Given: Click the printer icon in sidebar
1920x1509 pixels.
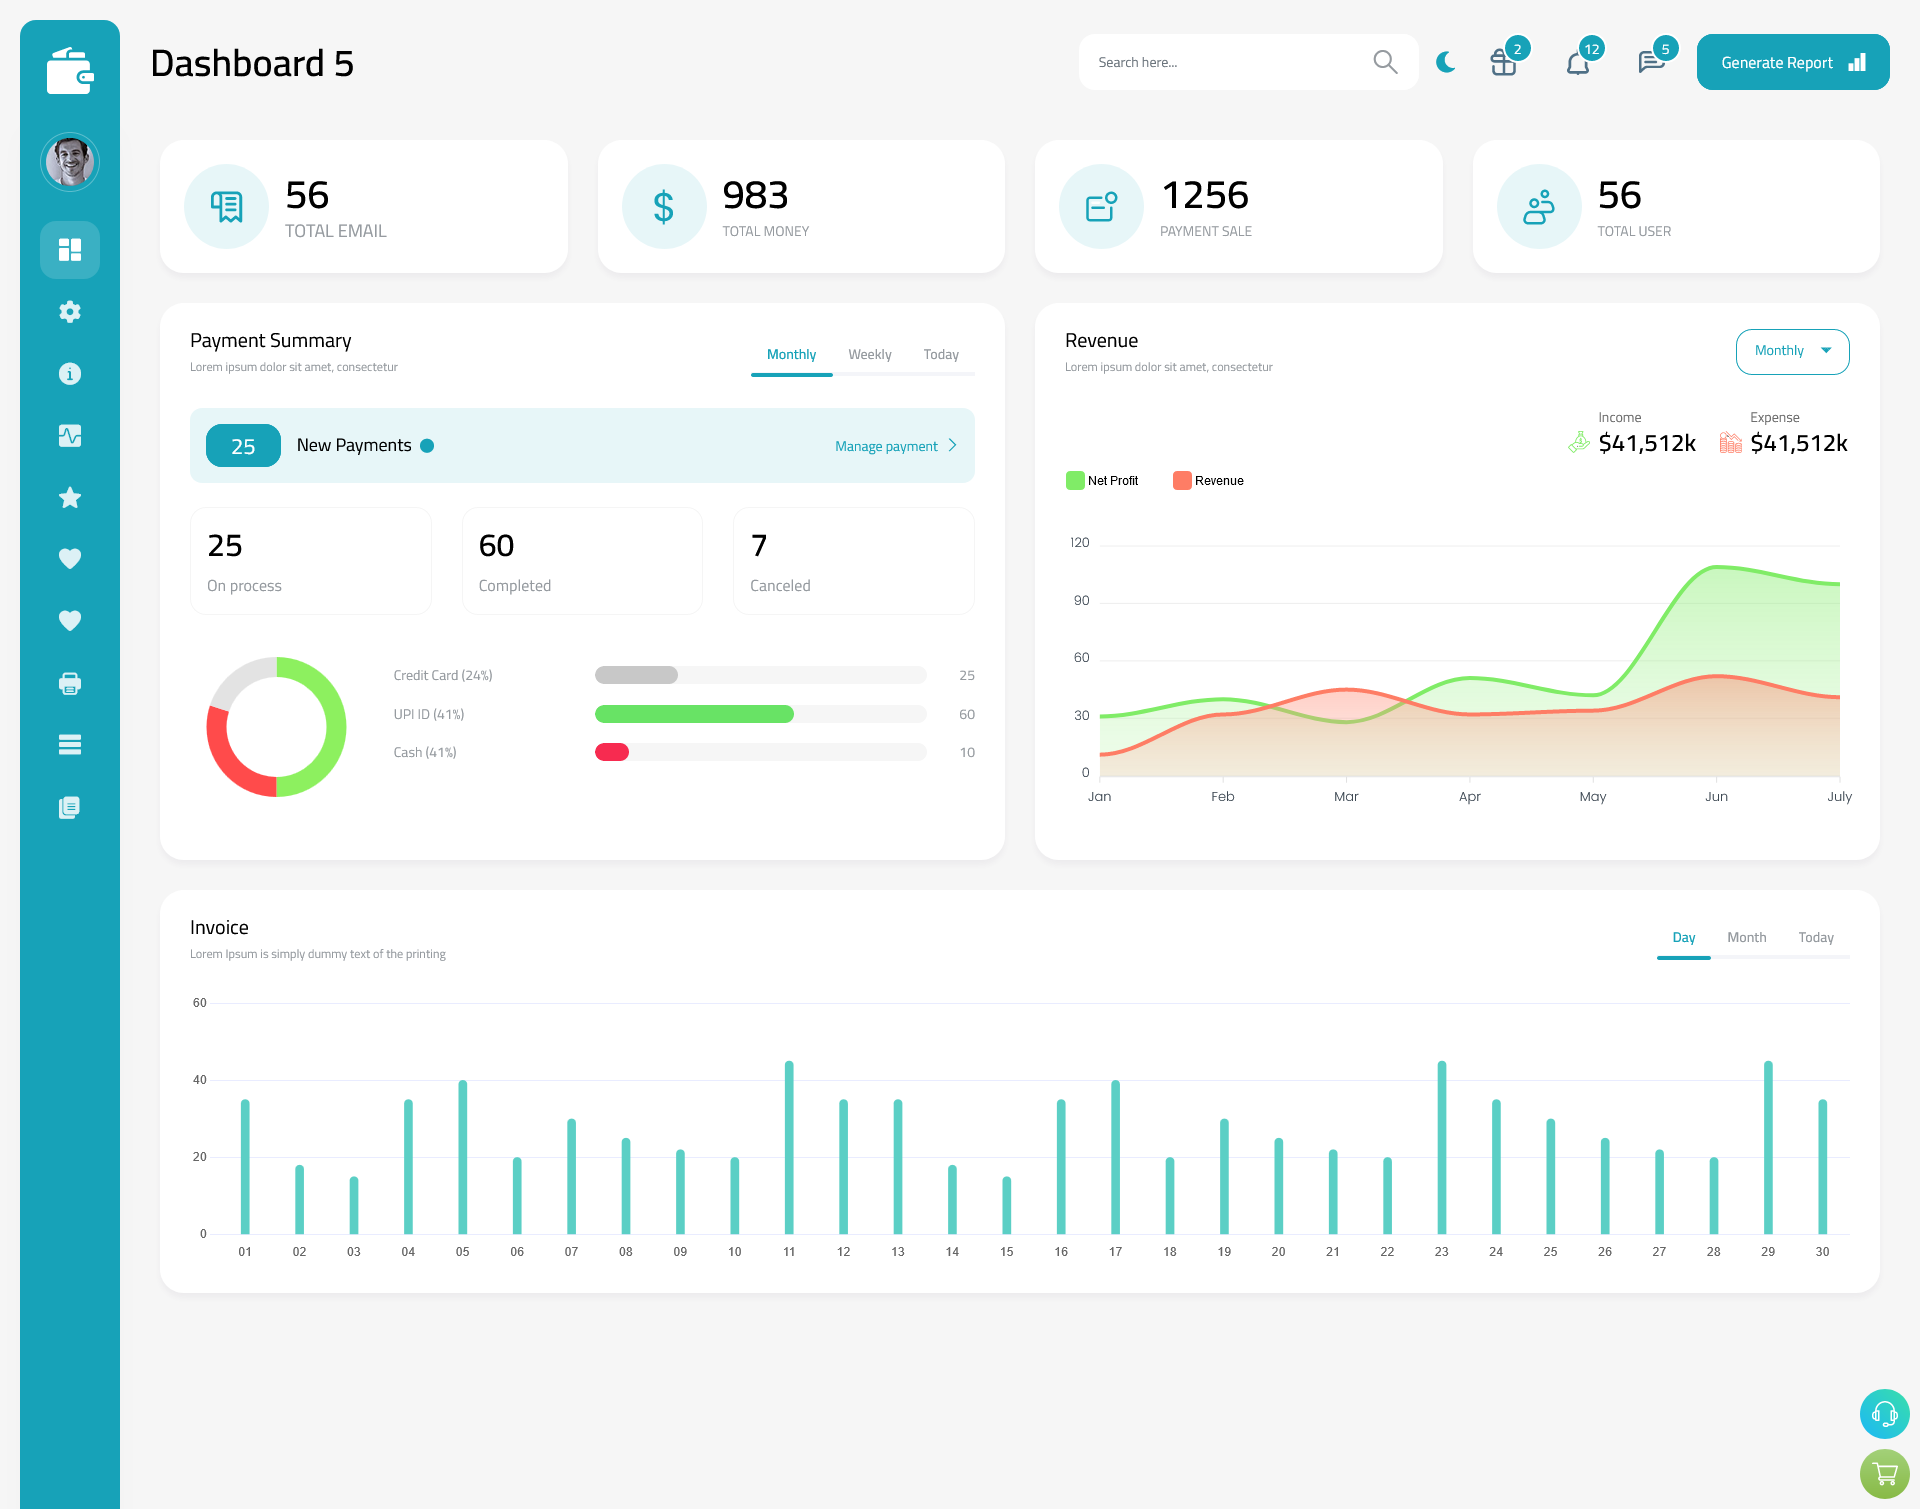Looking at the screenshot, I should tap(69, 681).
